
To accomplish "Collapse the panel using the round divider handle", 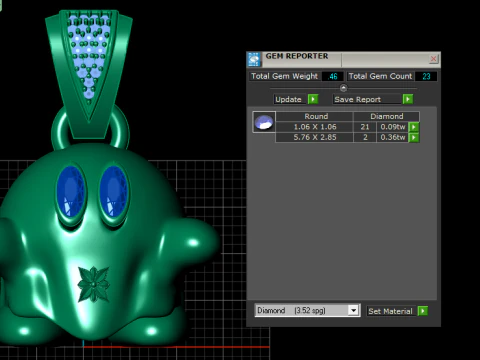I will 343,88.
